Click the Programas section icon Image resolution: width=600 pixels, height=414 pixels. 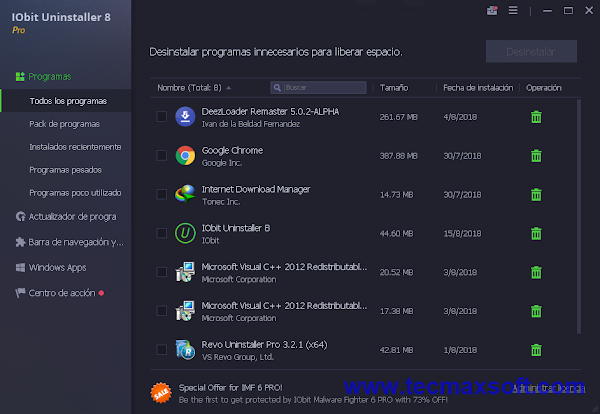[x=20, y=77]
